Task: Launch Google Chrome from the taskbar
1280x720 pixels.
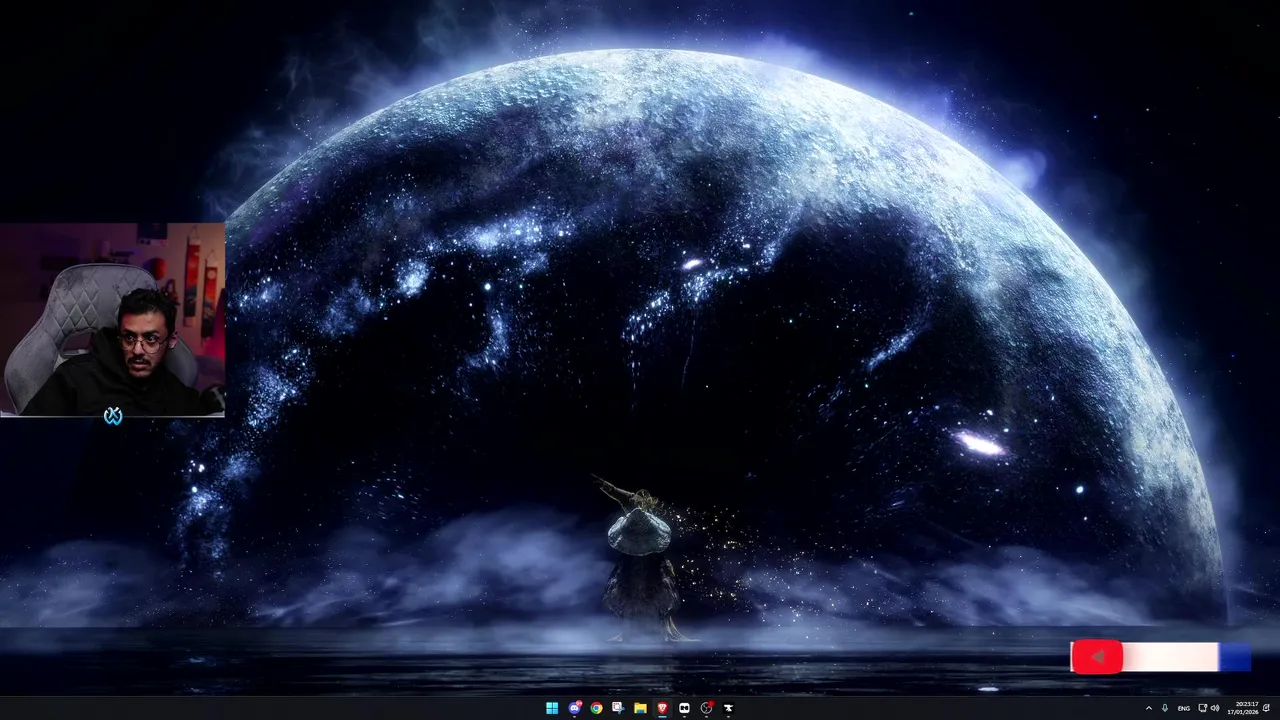Action: [596, 708]
